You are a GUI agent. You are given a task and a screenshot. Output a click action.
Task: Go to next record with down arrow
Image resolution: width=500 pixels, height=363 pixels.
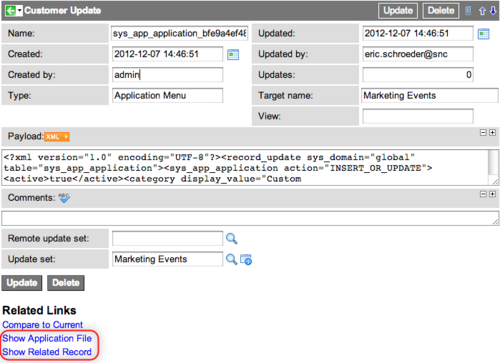[493, 11]
